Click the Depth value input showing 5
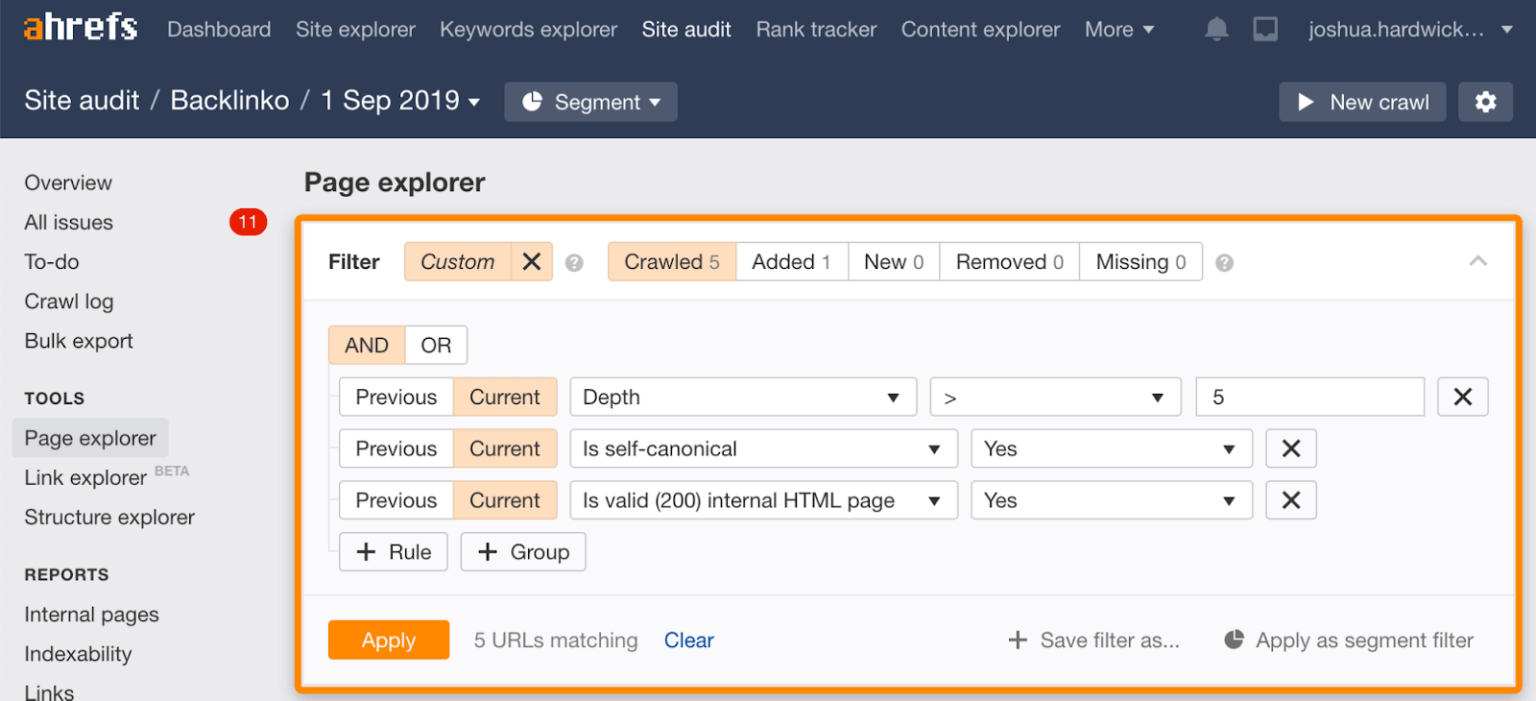The height and width of the screenshot is (701, 1536). (x=1310, y=396)
